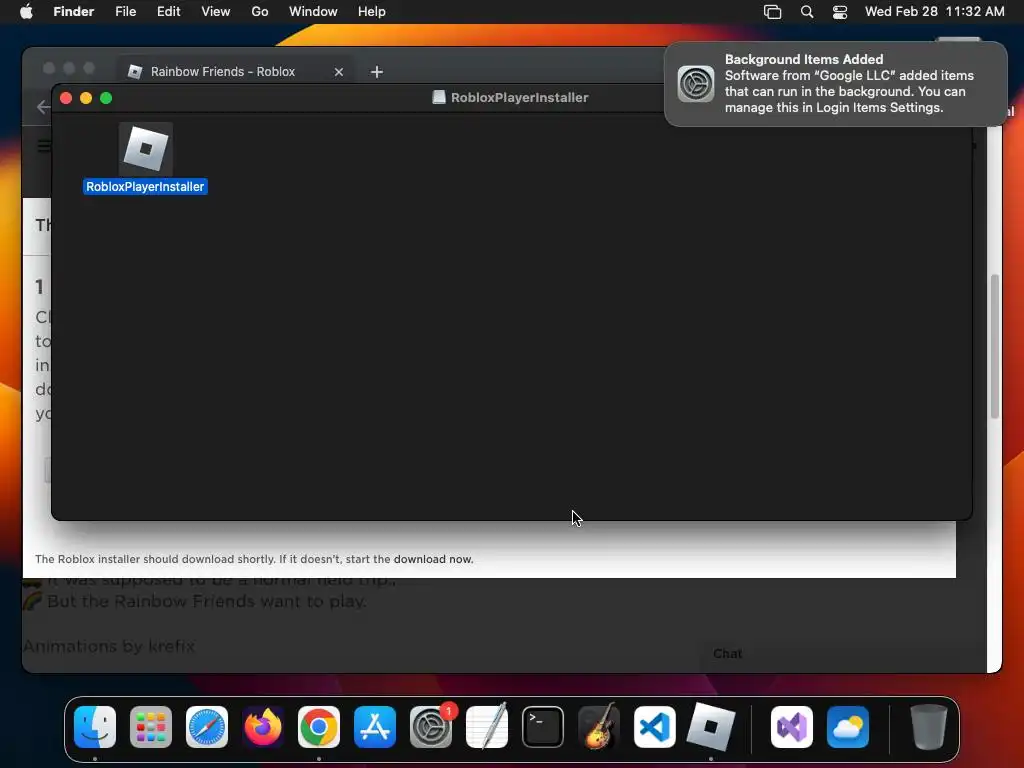Click the download now link
Viewport: 1024px width, 768px height.
click(x=434, y=560)
